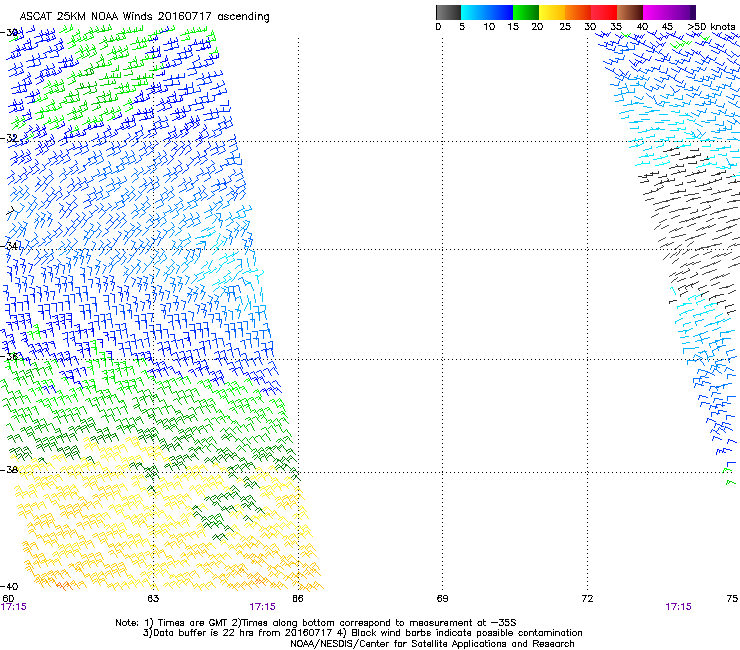Screen dimensions: 740x650
Task: Click the "-38" latitude axis label
Action: tap(9, 470)
